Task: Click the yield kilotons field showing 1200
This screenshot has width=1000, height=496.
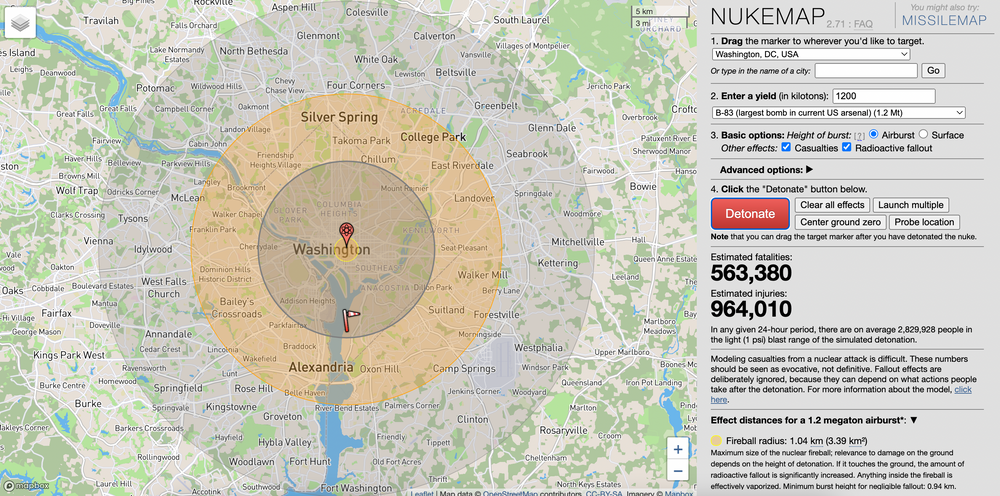Action: pyautogui.click(x=884, y=96)
